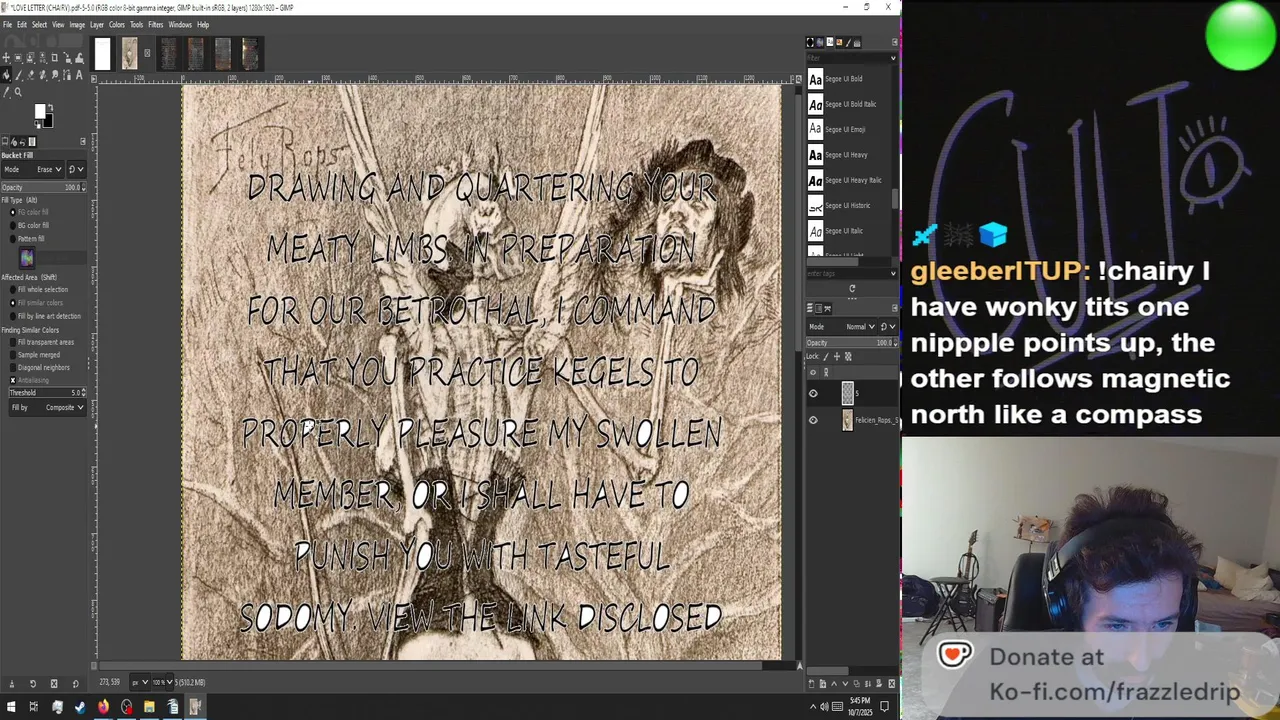Screen dimensions: 1280x720
Task: Open tool options panel configure menu
Action: pos(83,141)
